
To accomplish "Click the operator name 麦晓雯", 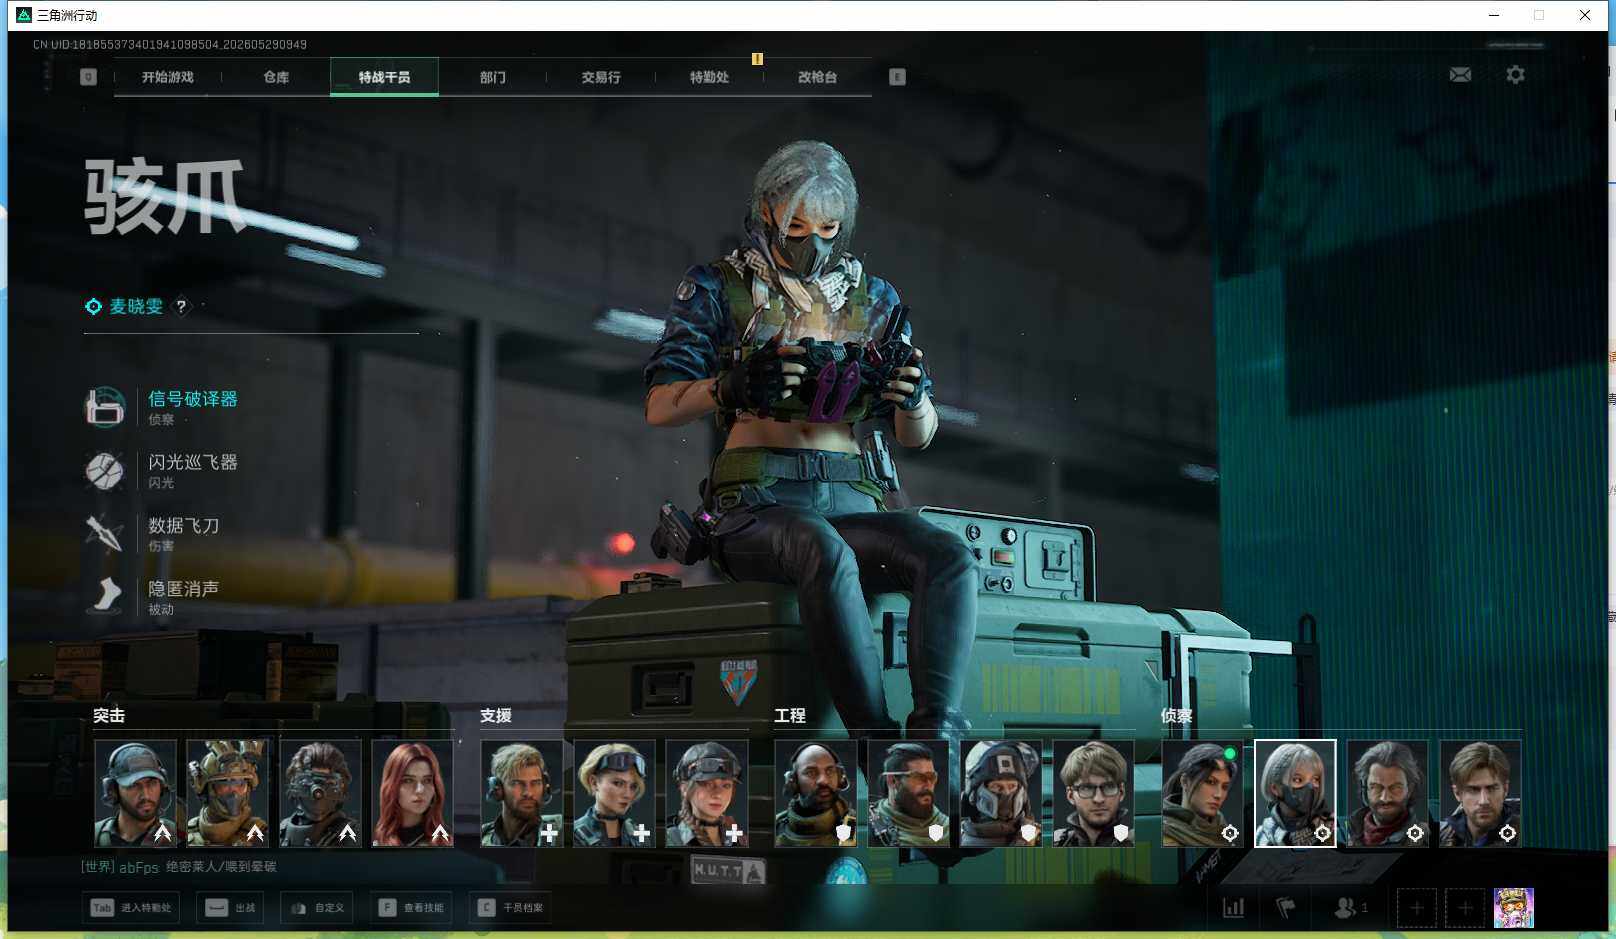I will pyautogui.click(x=136, y=307).
